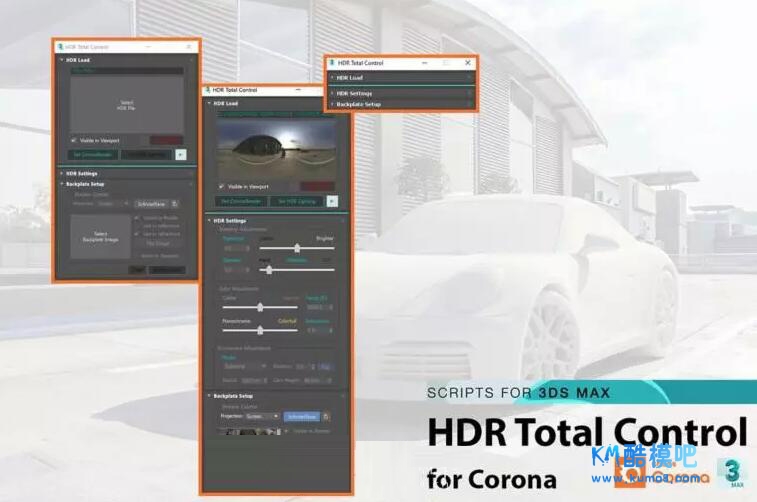Click the red color swatch in the middle window's HDR Load
Image resolution: width=757 pixels, height=502 pixels.
(x=317, y=186)
